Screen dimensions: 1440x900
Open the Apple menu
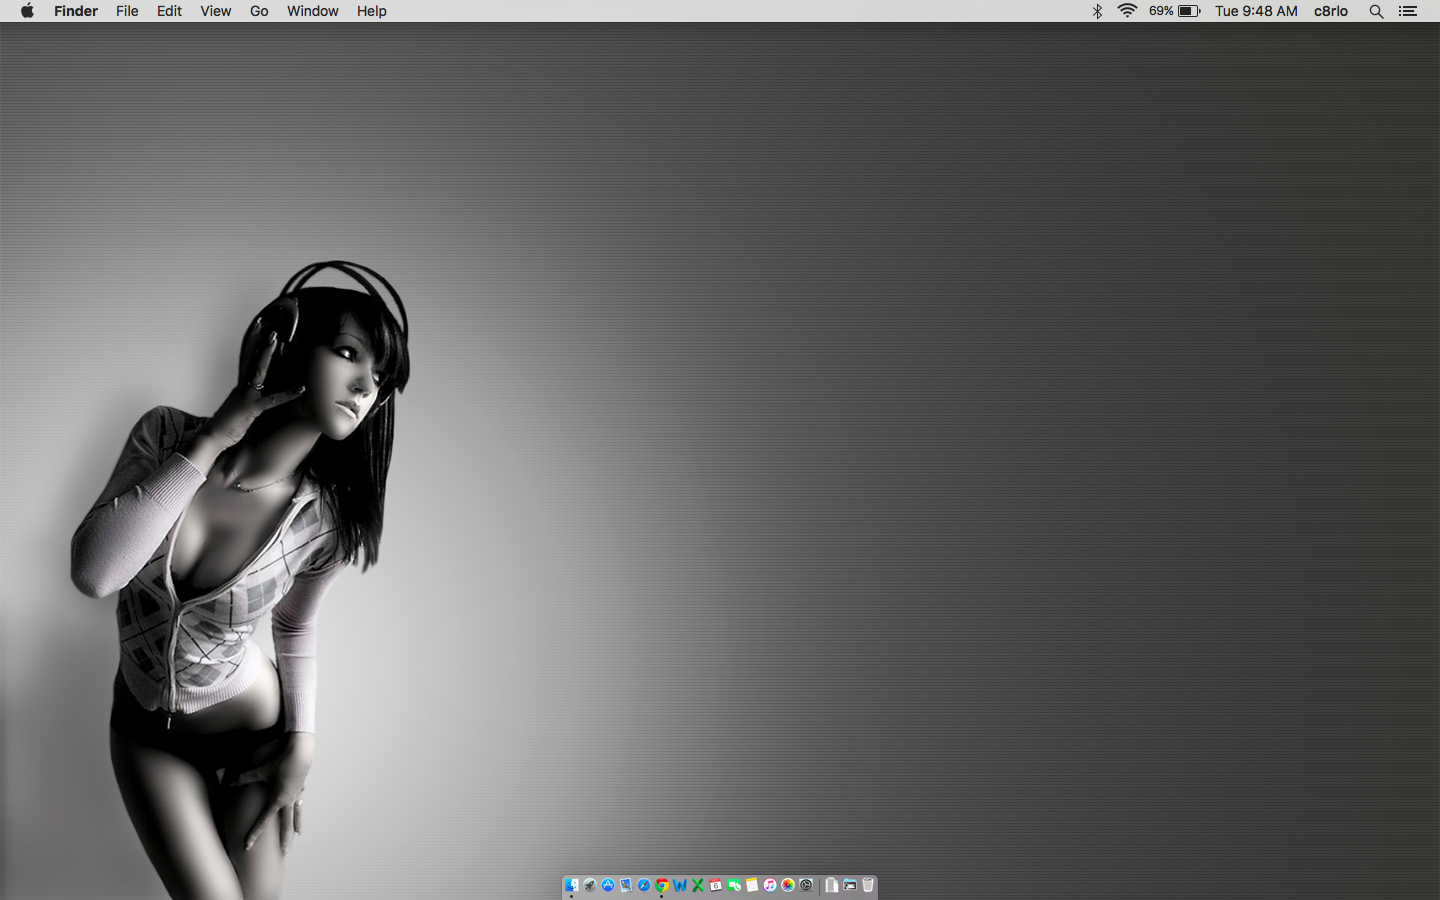pyautogui.click(x=27, y=11)
